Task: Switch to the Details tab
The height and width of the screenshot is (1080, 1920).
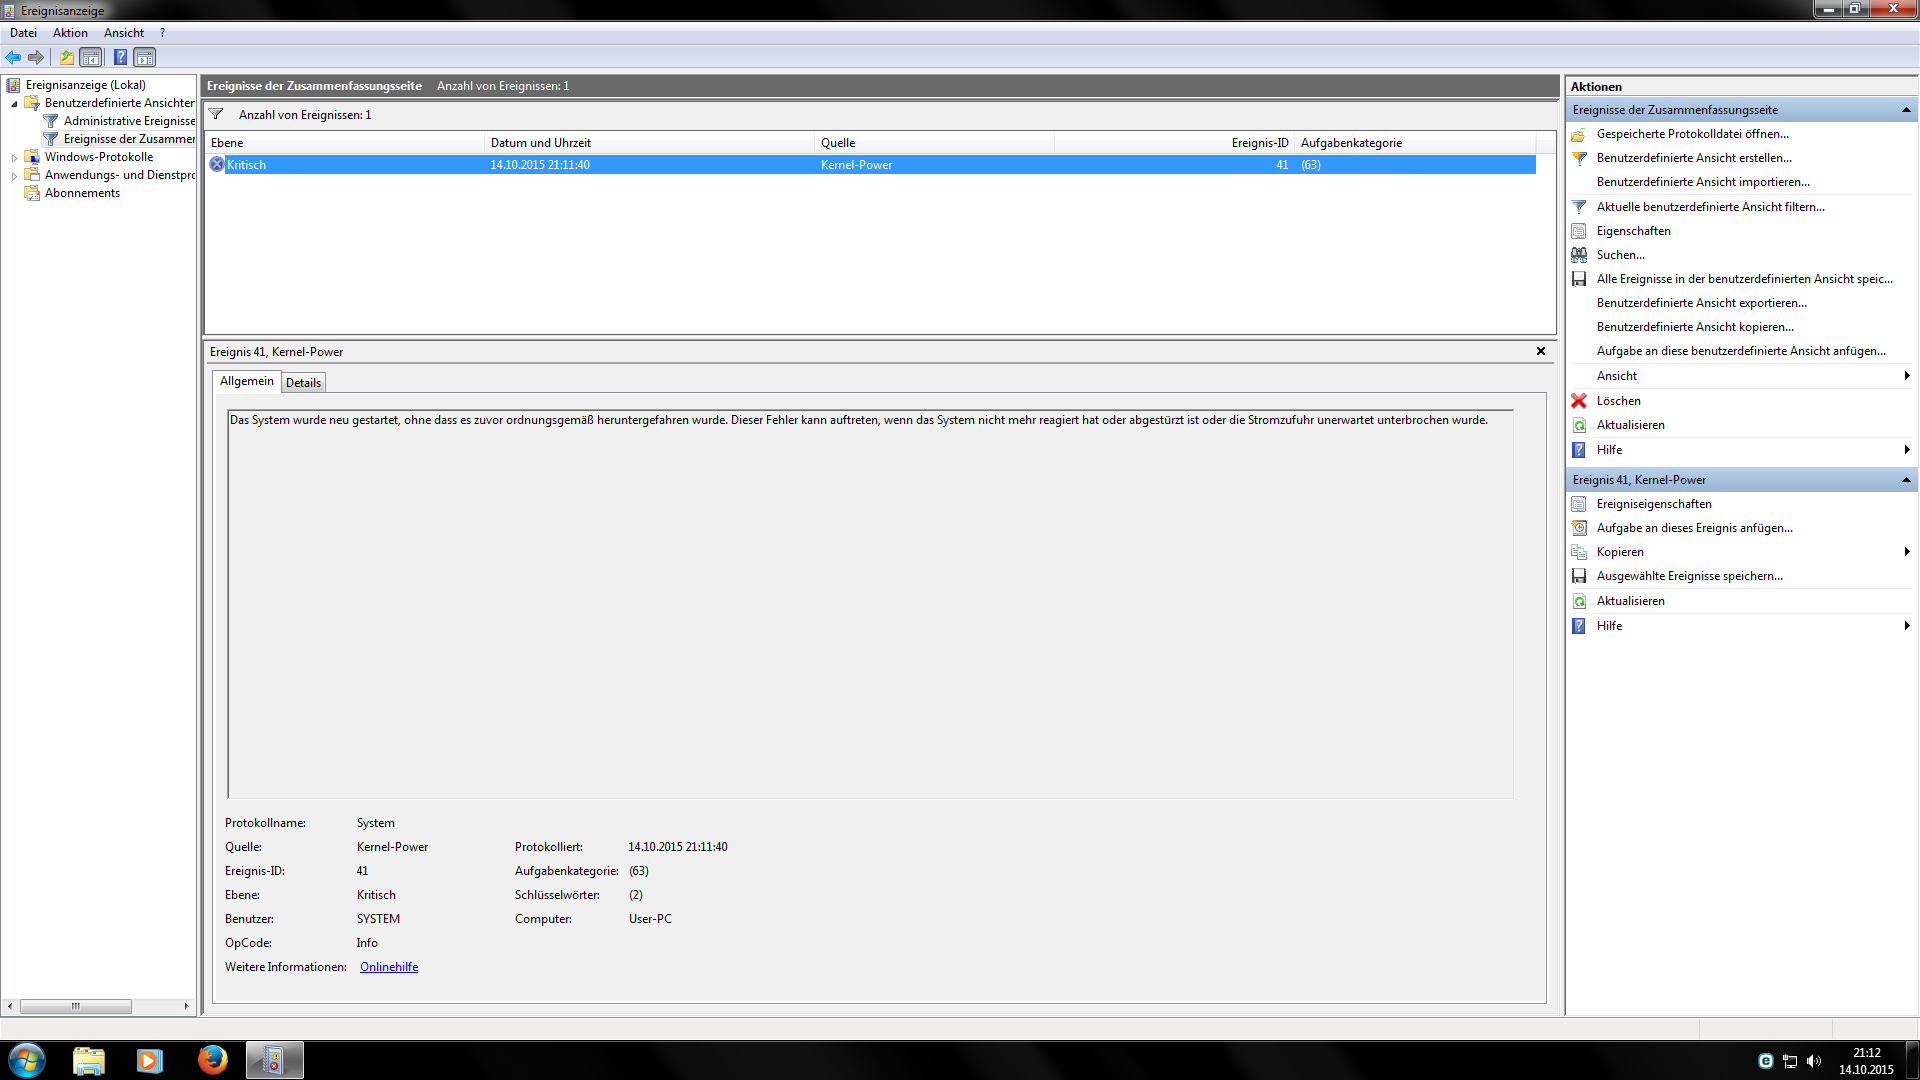Action: (303, 383)
